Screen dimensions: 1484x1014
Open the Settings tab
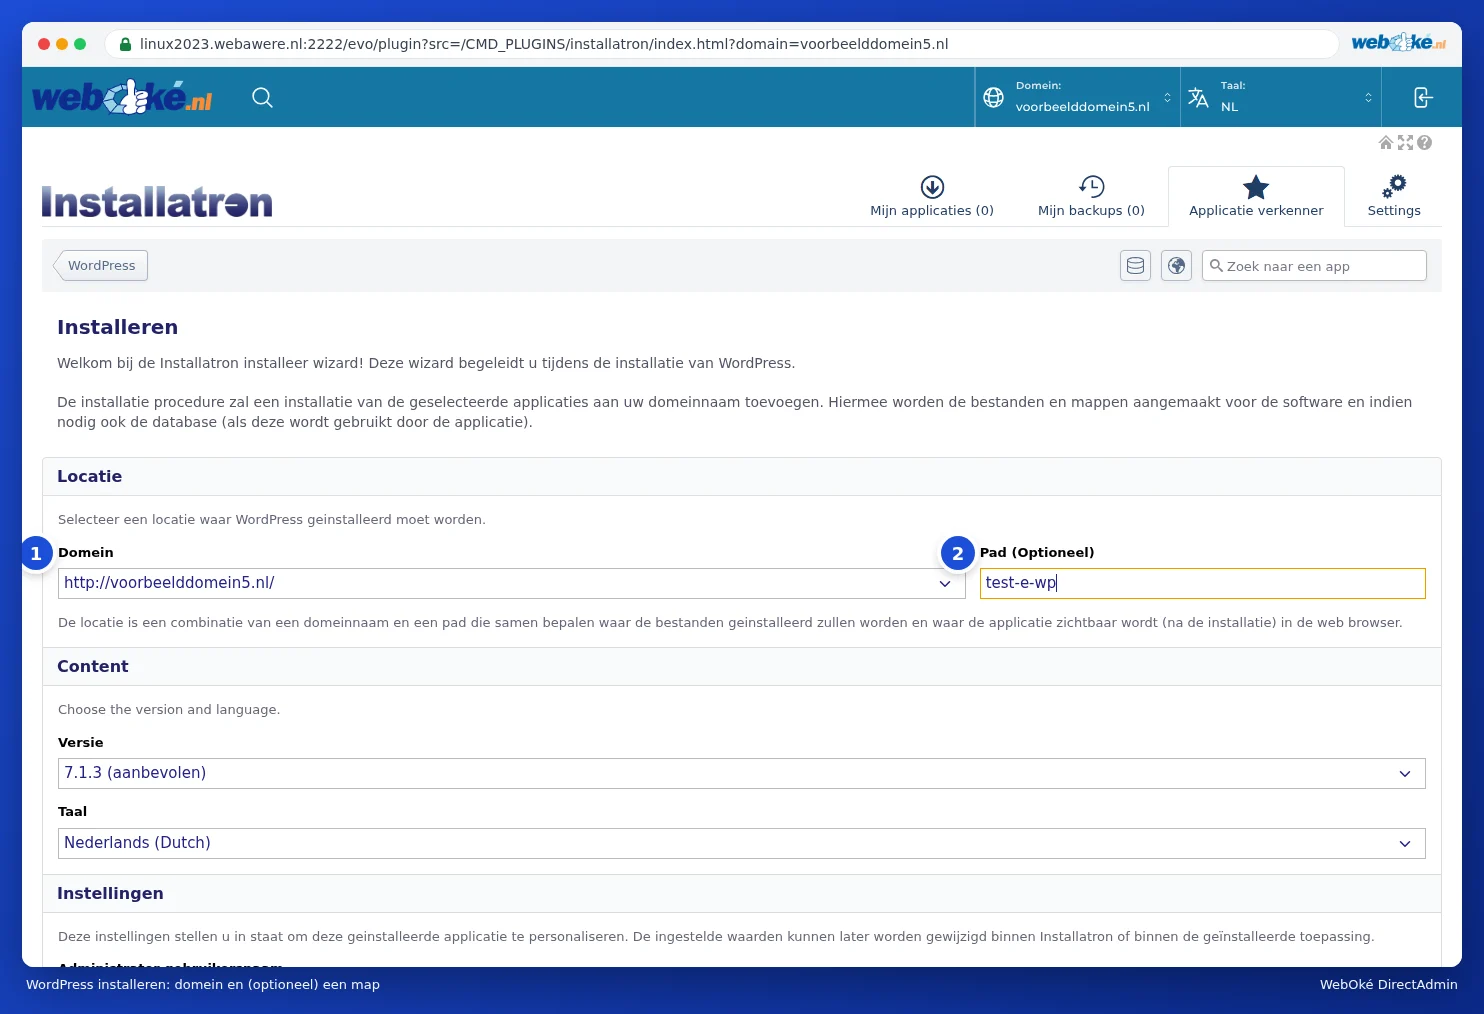pos(1394,196)
